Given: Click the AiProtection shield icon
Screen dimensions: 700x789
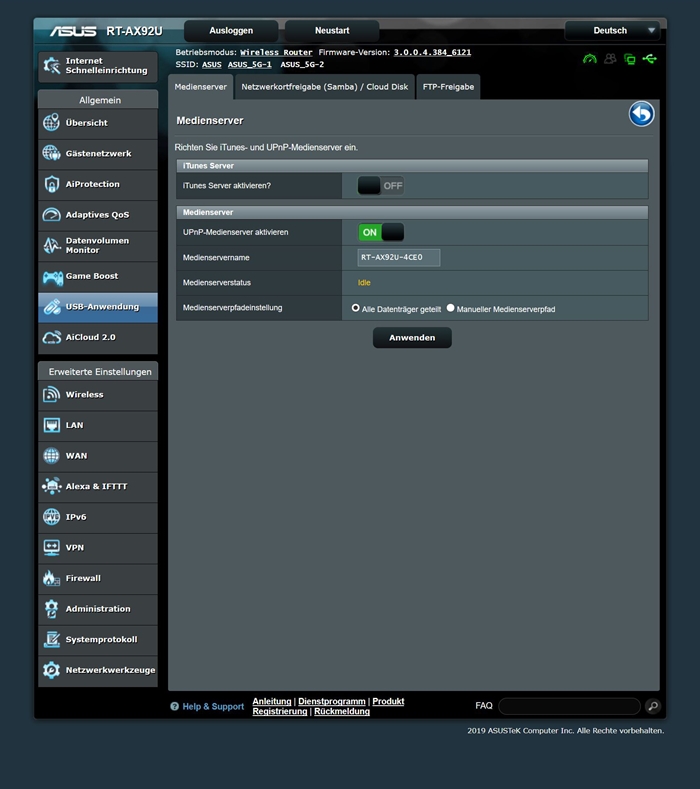Looking at the screenshot, I should (x=51, y=184).
